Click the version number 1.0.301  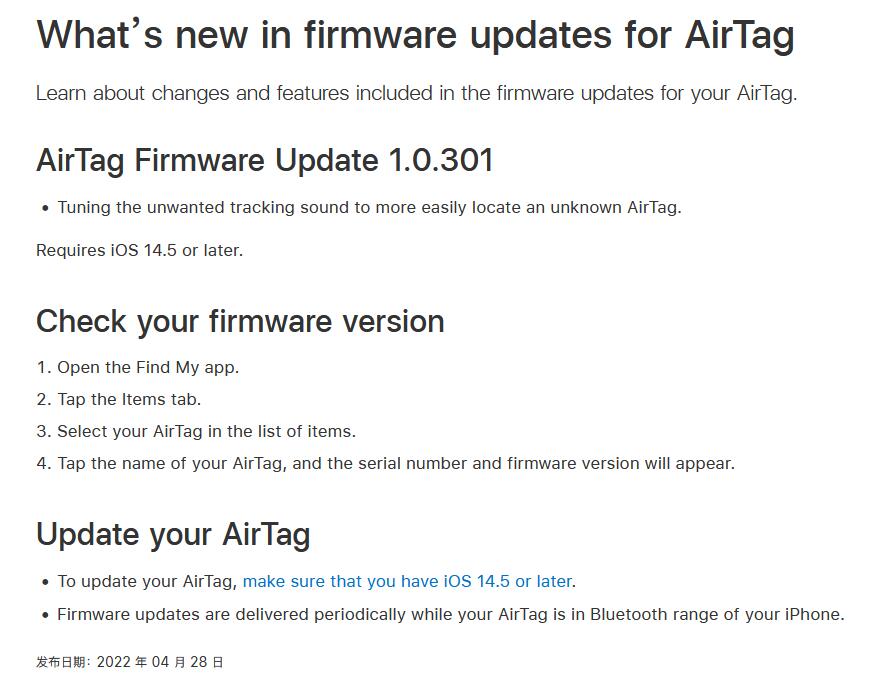[x=441, y=160]
